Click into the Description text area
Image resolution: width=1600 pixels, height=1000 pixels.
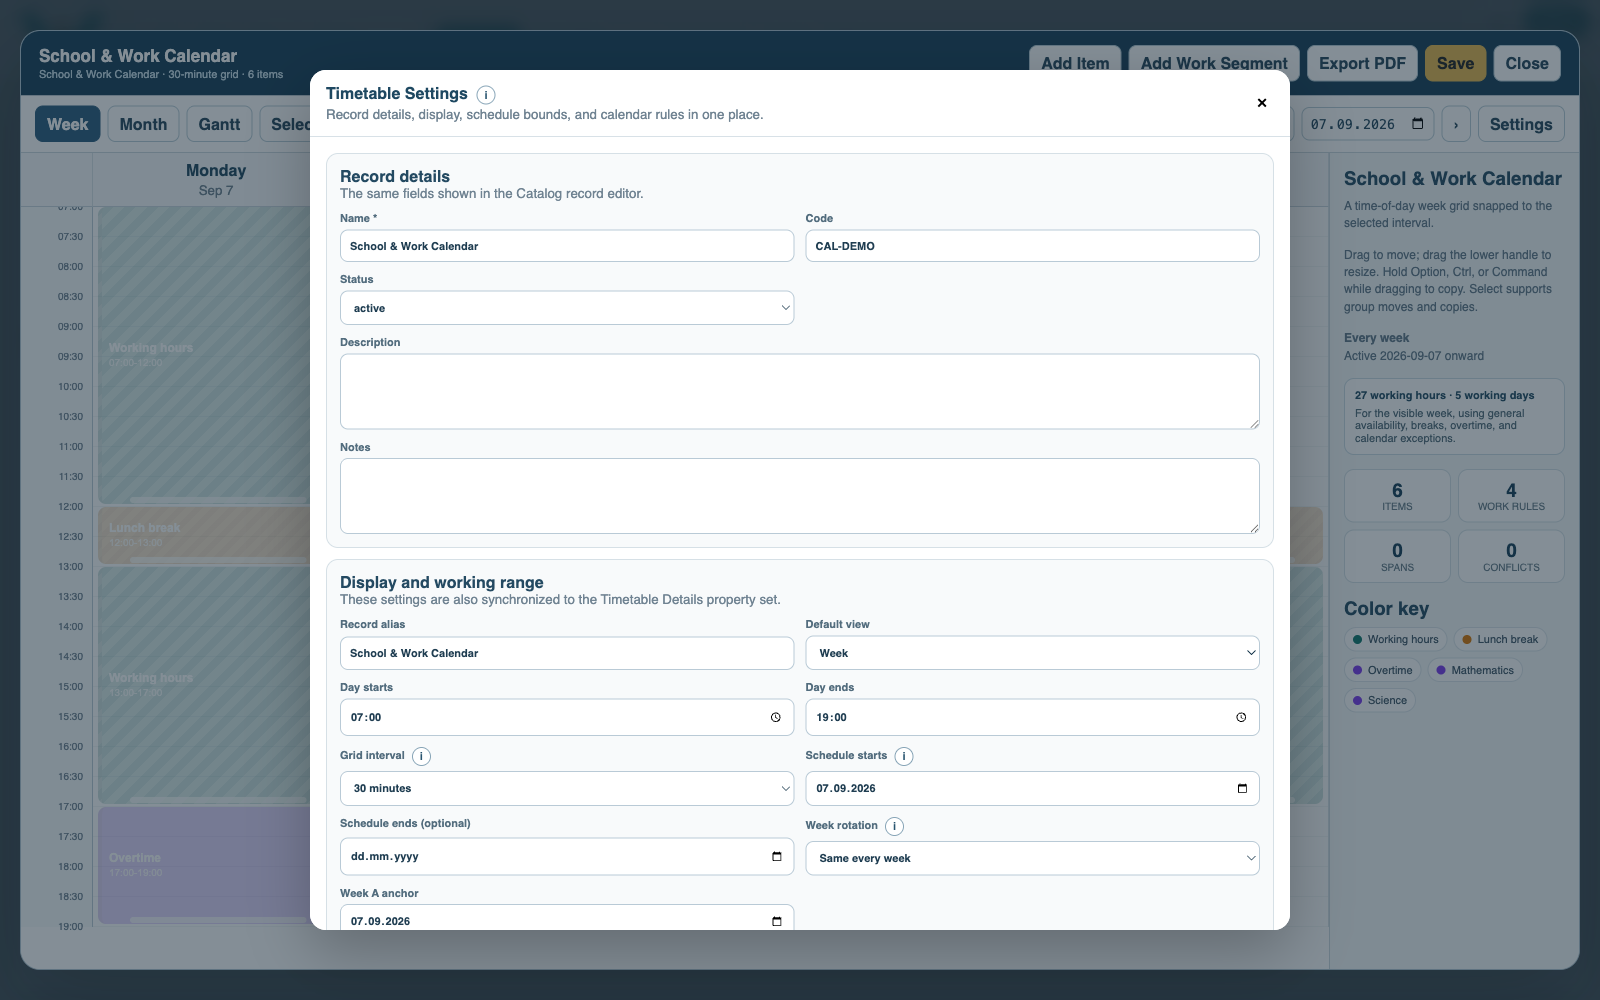click(x=800, y=391)
